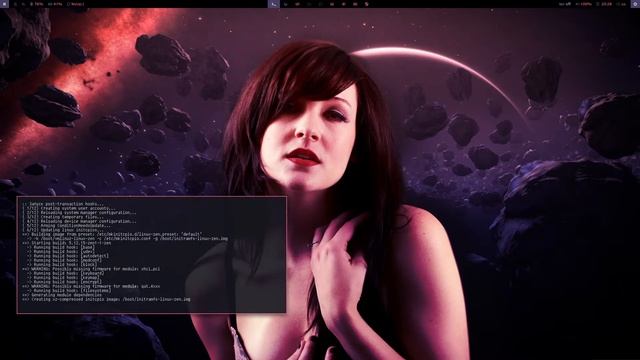
Task: Click terminal line 'Reloading system manager configuration...'
Action: click(x=80, y=213)
